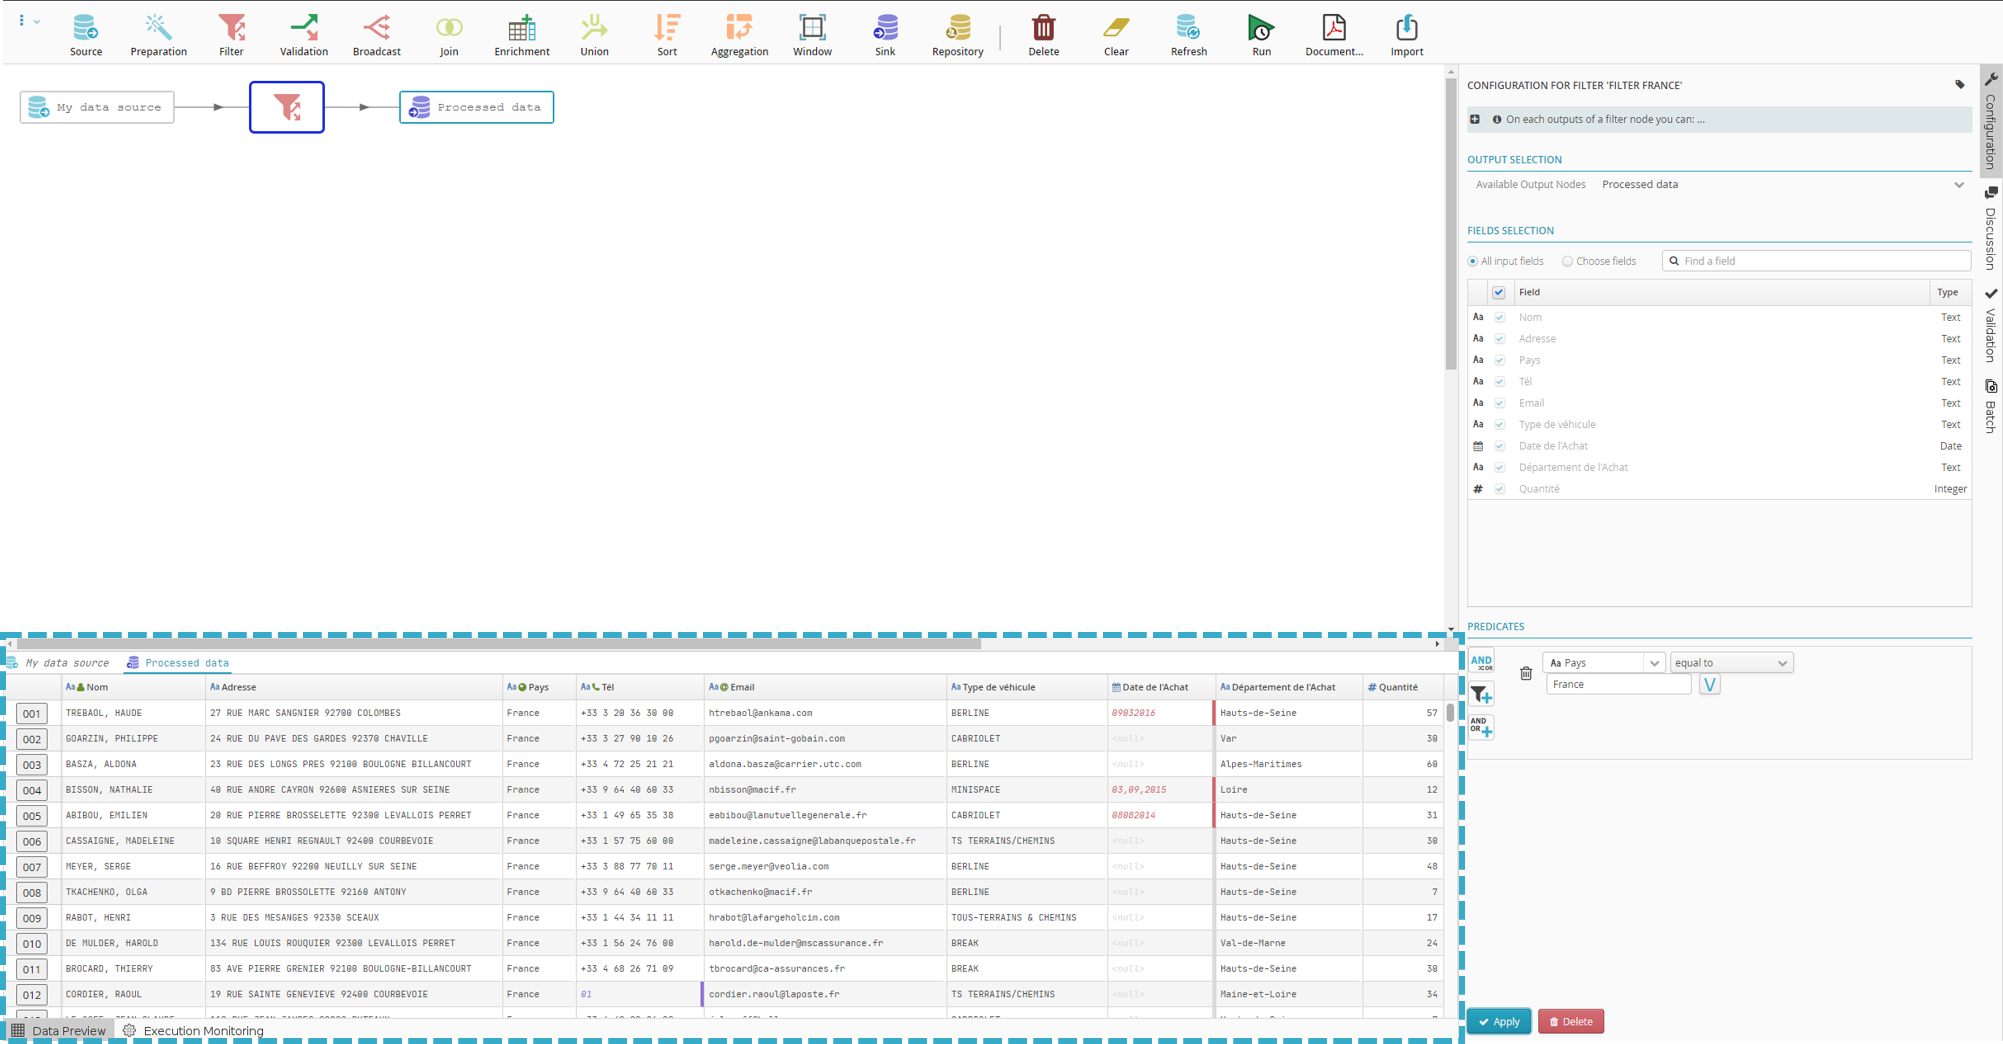Select the All input fields radio

coord(1473,262)
